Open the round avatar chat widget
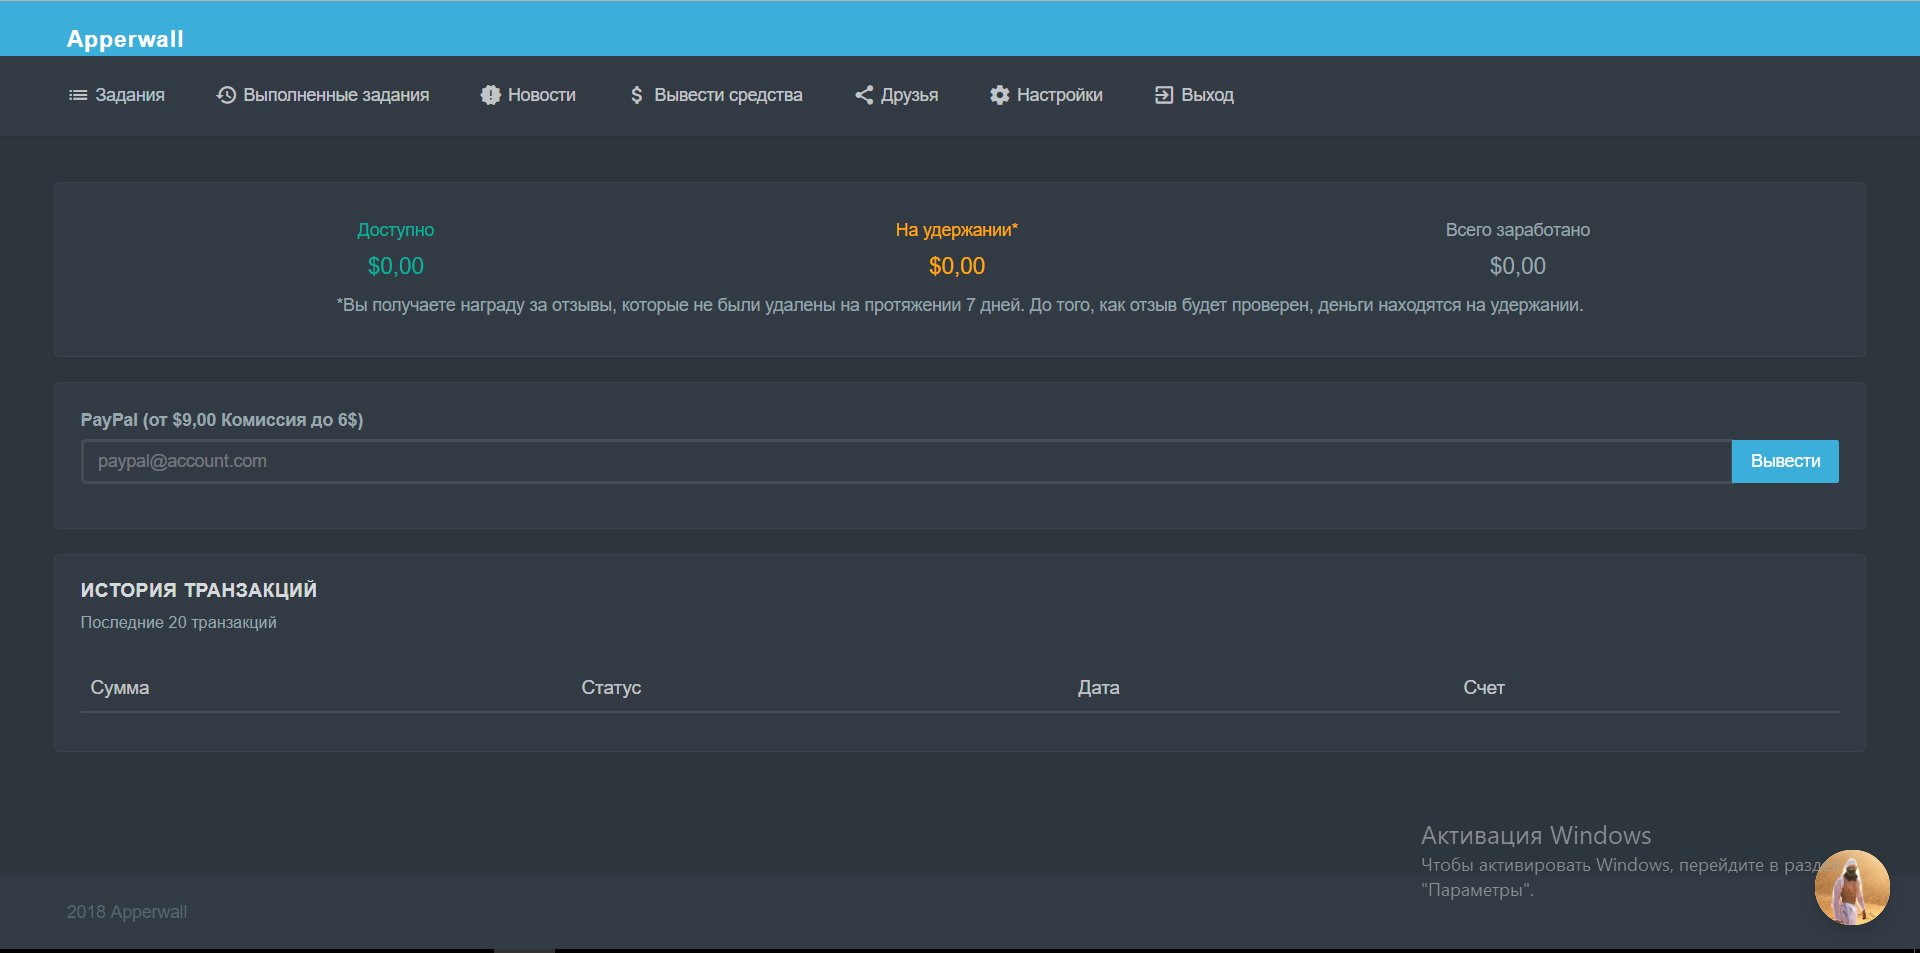Screen dimensions: 1920x953 (x=1852, y=888)
